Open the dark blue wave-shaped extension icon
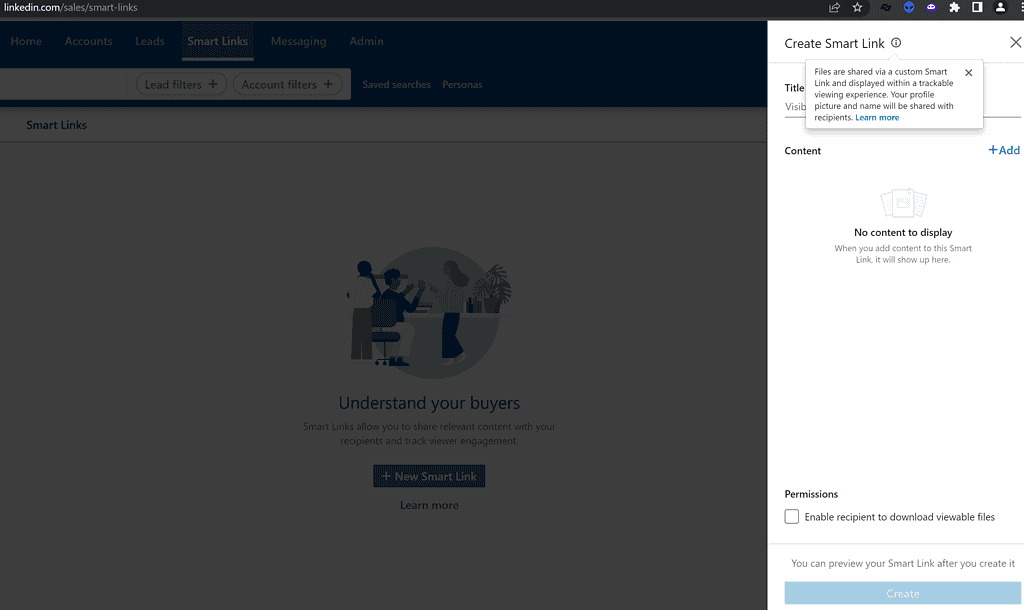The height and width of the screenshot is (610, 1024). click(886, 8)
